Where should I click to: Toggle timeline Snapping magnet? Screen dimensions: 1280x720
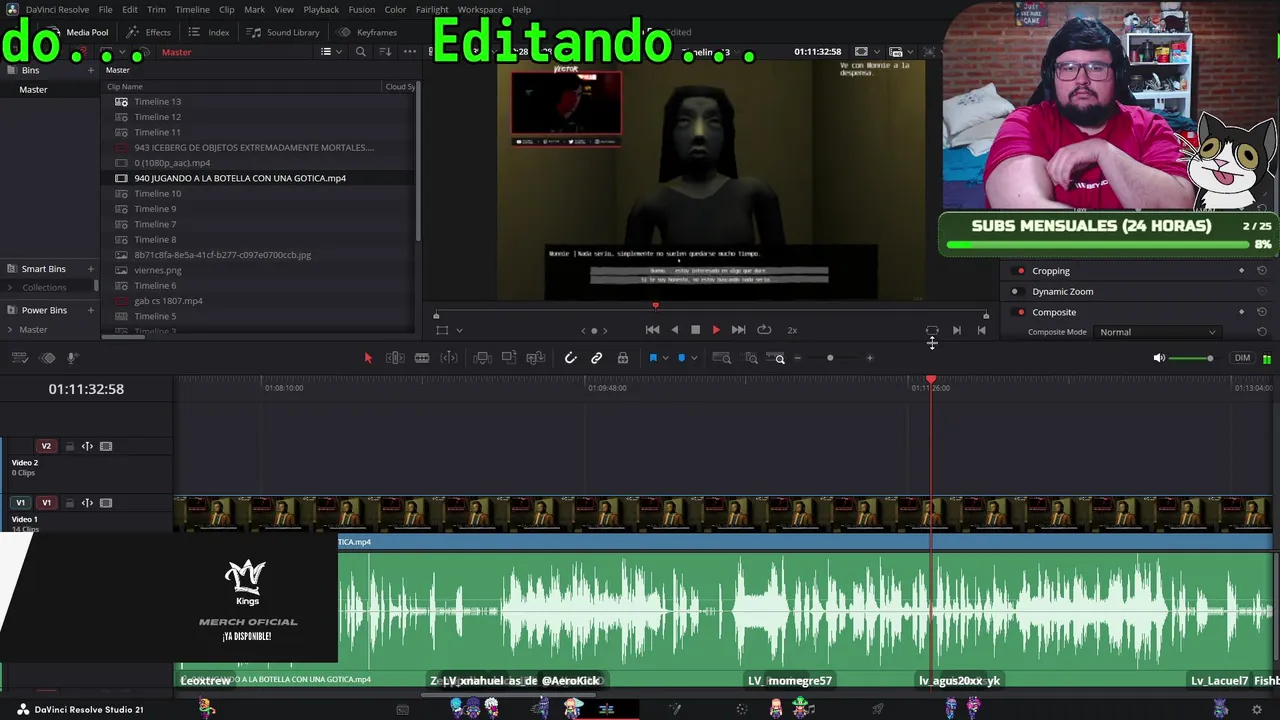tap(571, 358)
